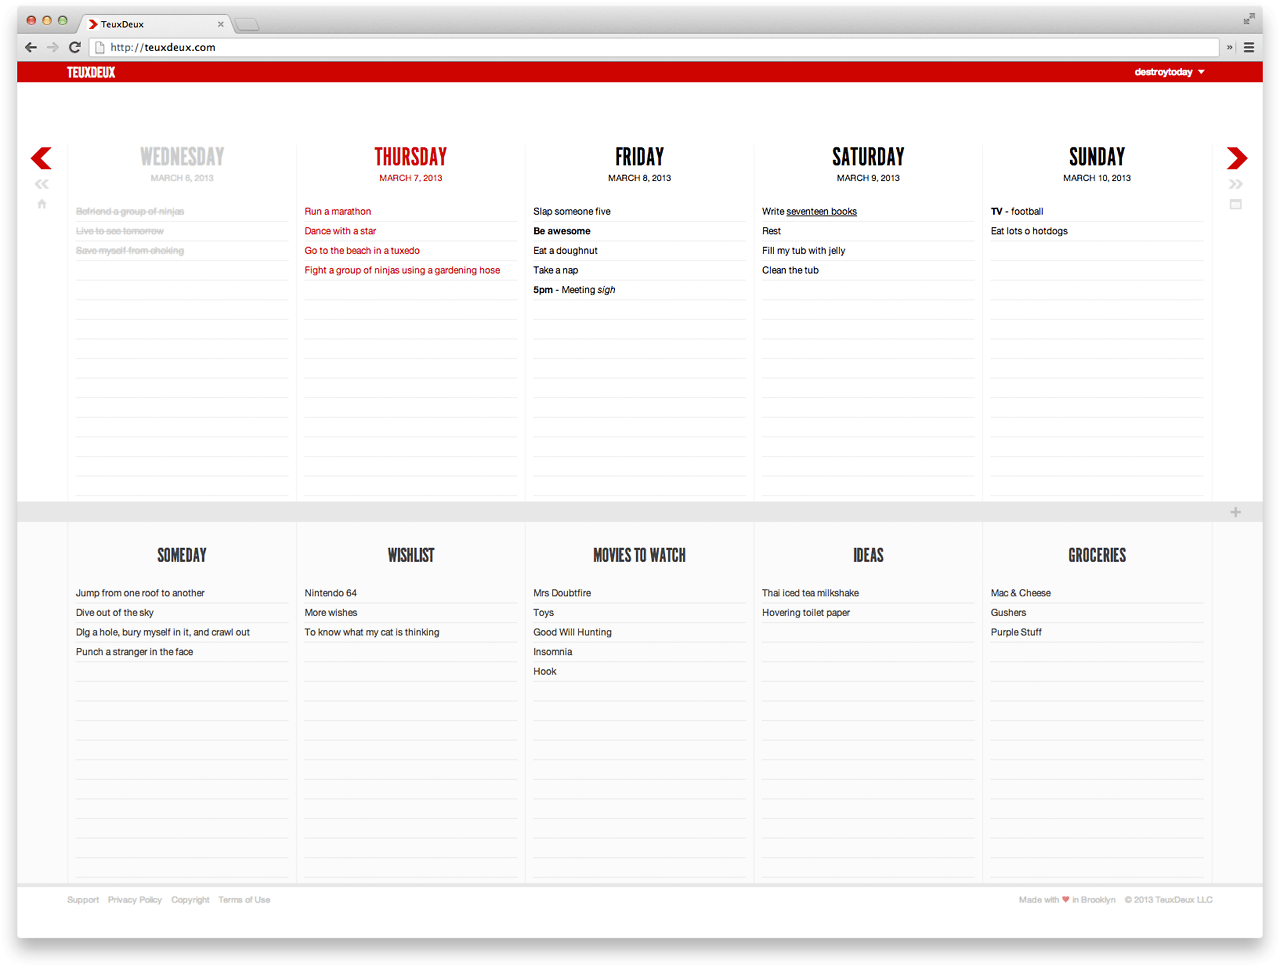1280x967 pixels.
Task: Click the browser reload icon
Action: click(x=74, y=47)
